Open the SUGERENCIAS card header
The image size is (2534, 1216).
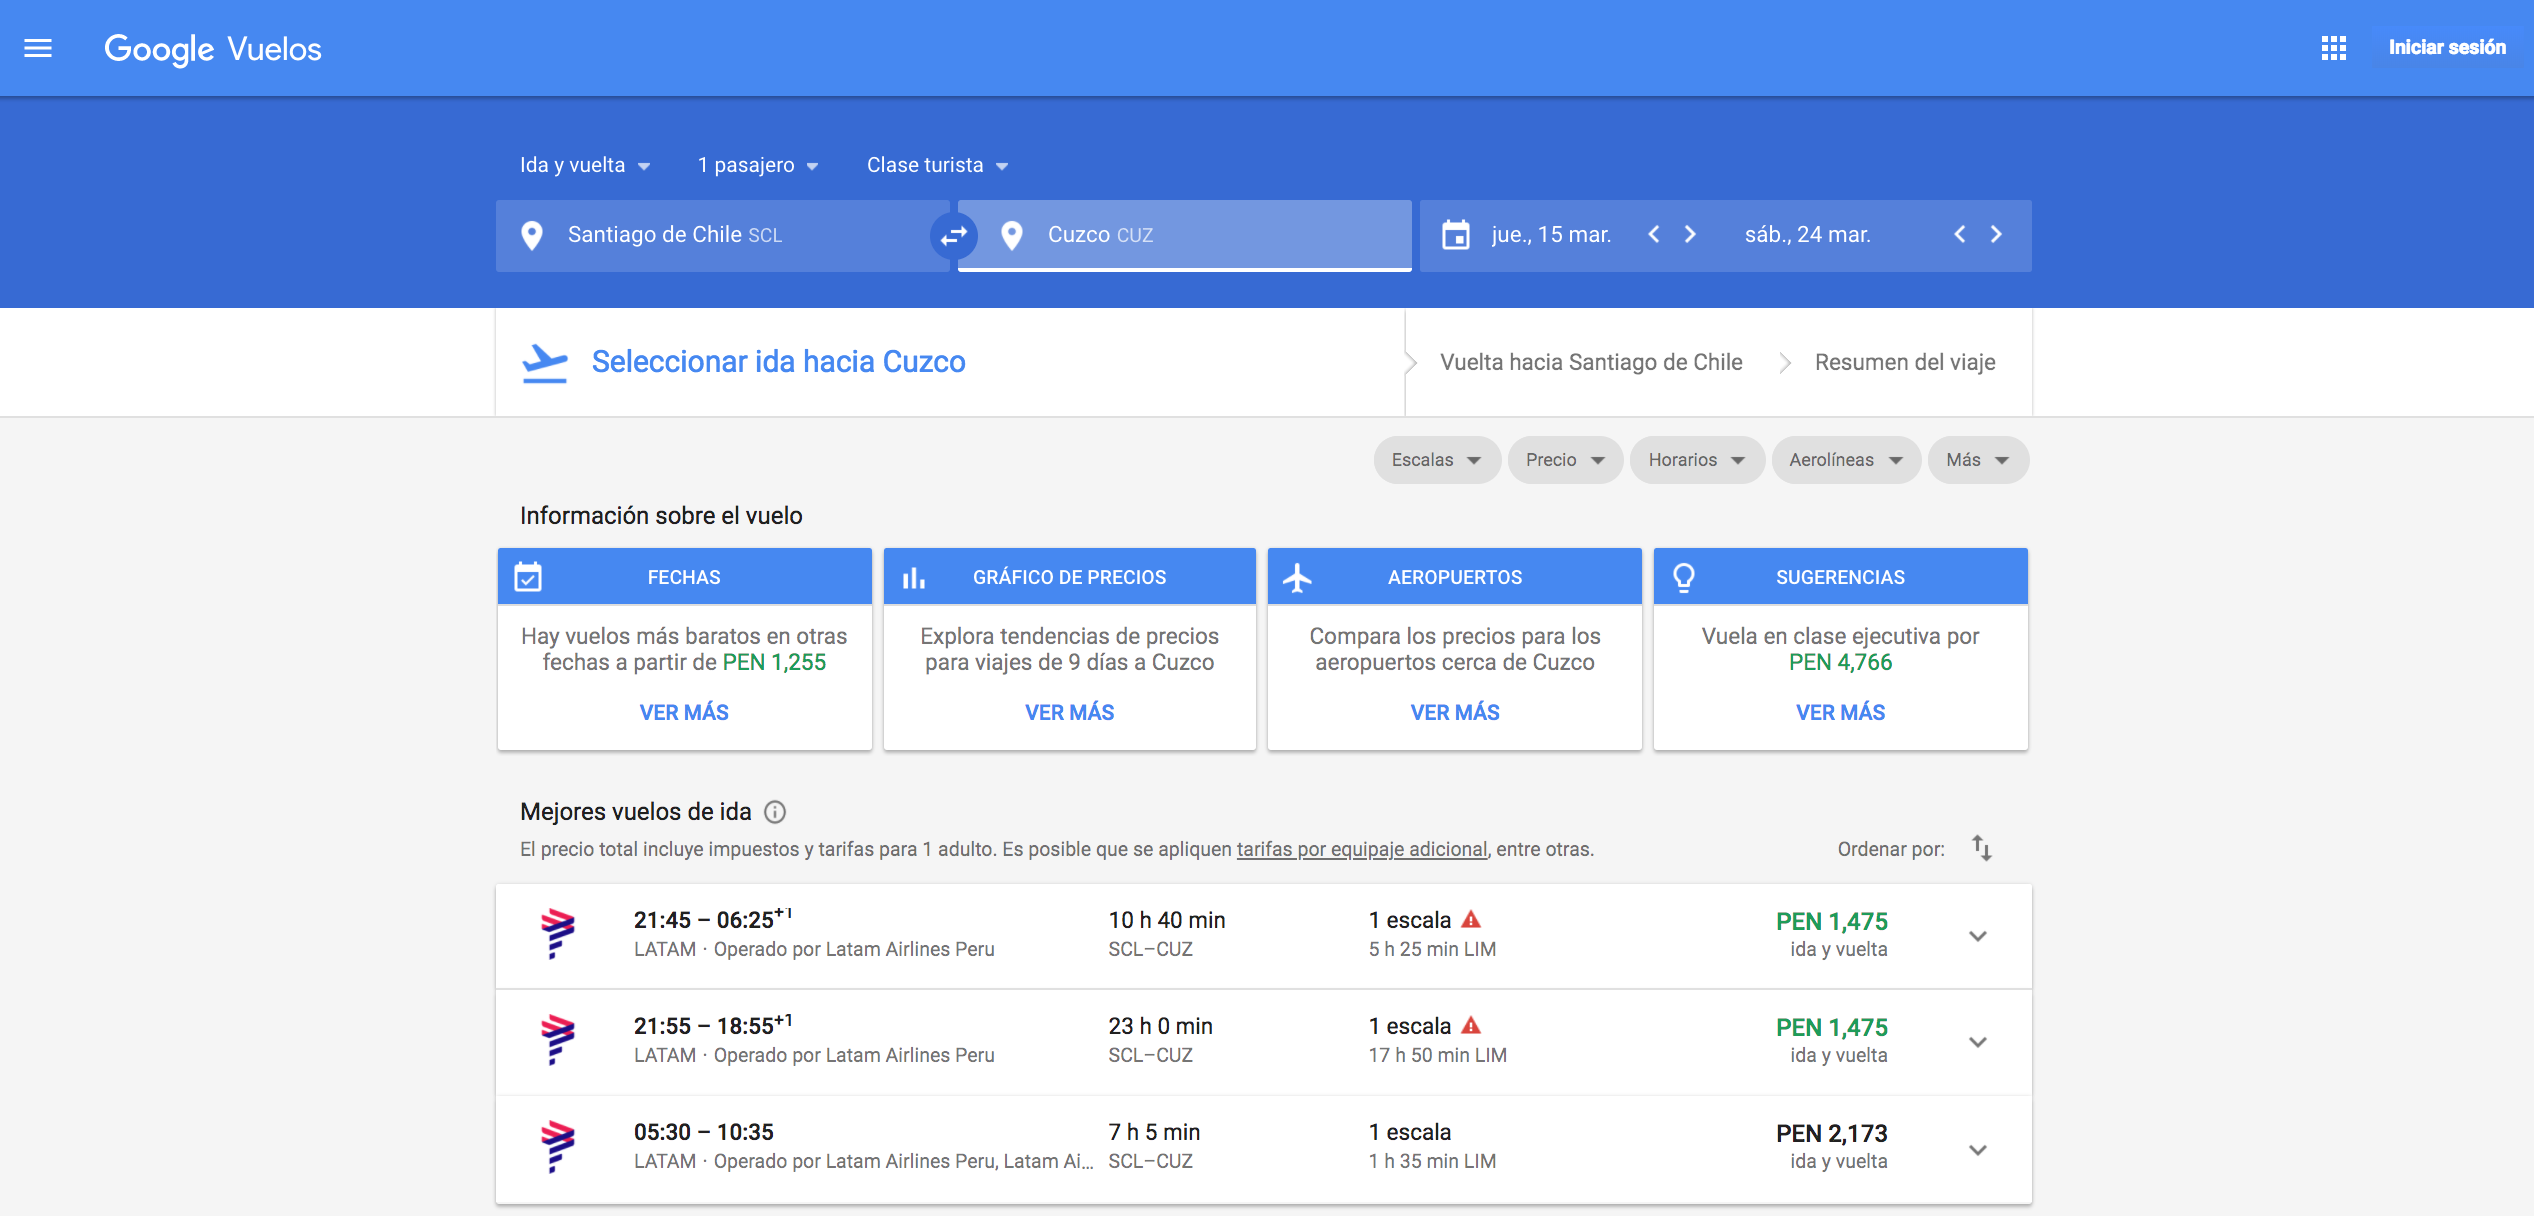click(x=1840, y=576)
